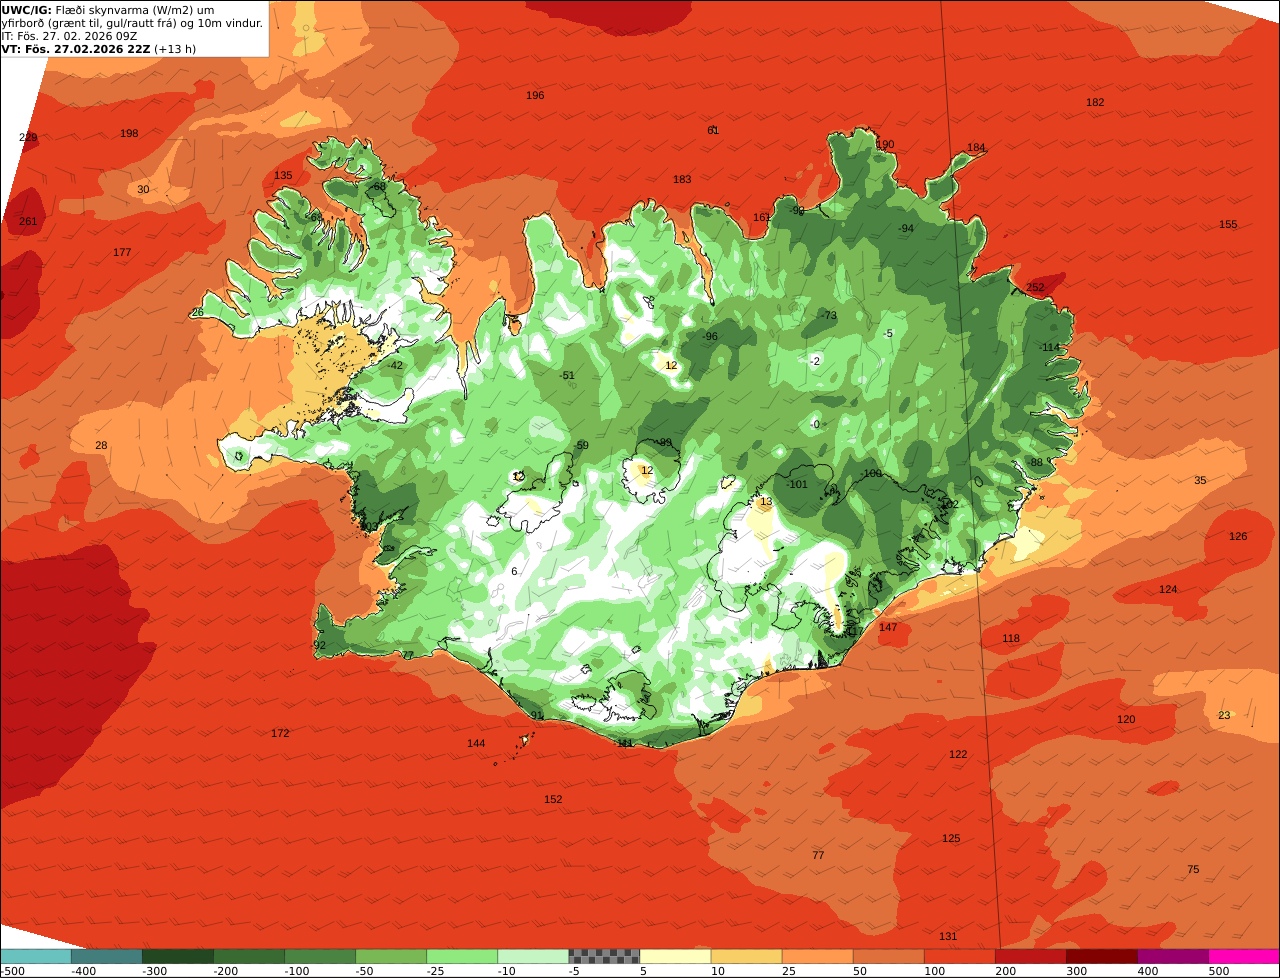
Task: Click the light orange swatch between 25 and 50
Action: point(817,956)
